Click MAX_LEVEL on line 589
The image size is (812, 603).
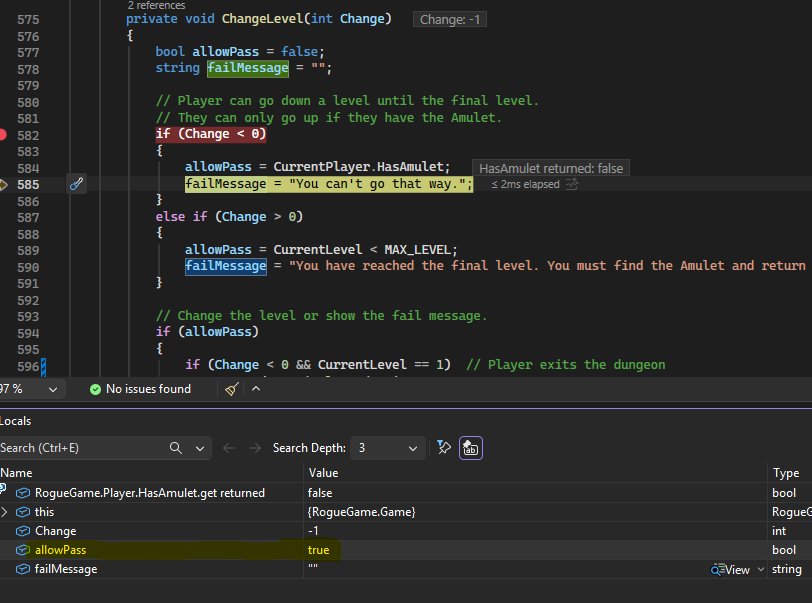pyautogui.click(x=418, y=250)
